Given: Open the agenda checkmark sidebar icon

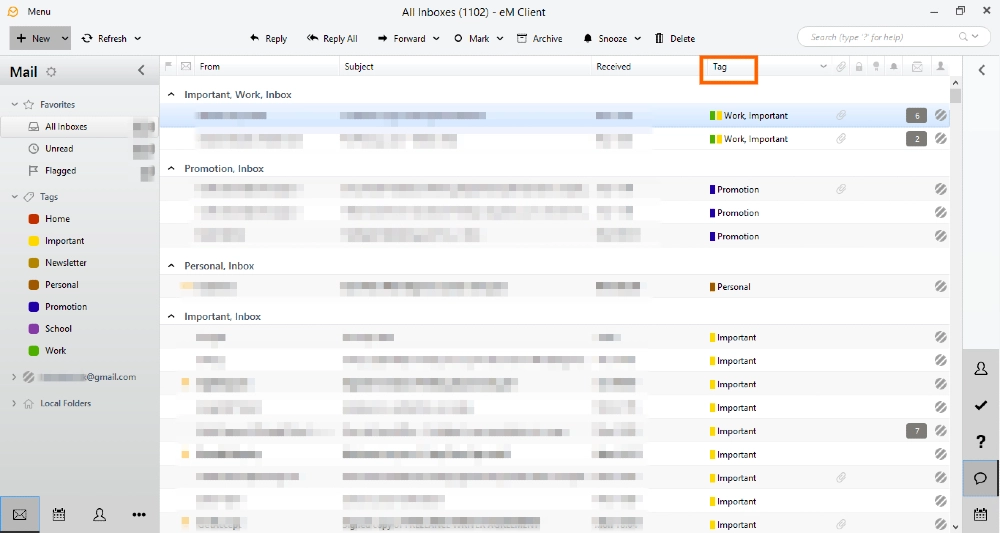Looking at the screenshot, I should point(981,405).
